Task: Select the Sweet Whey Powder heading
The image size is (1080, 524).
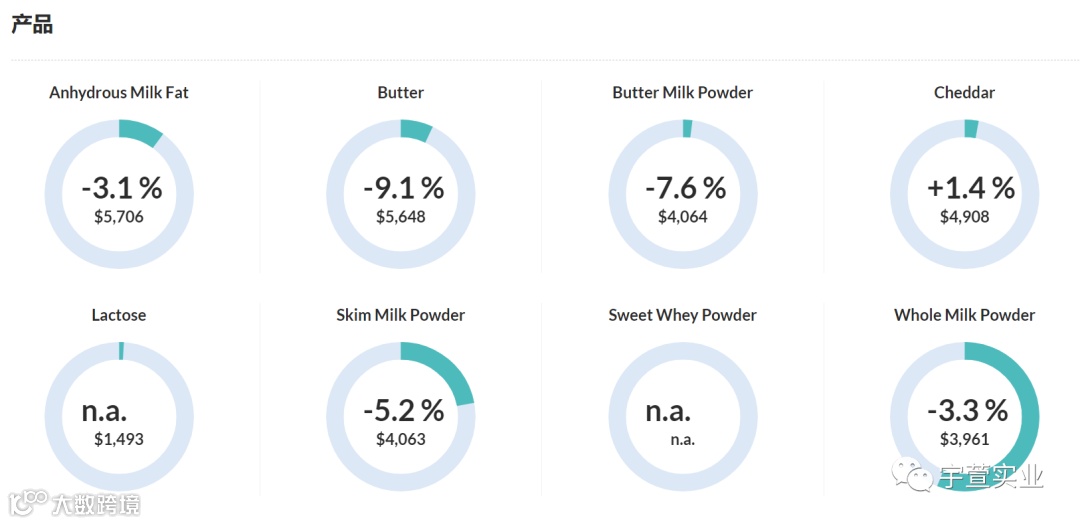Action: click(x=682, y=315)
